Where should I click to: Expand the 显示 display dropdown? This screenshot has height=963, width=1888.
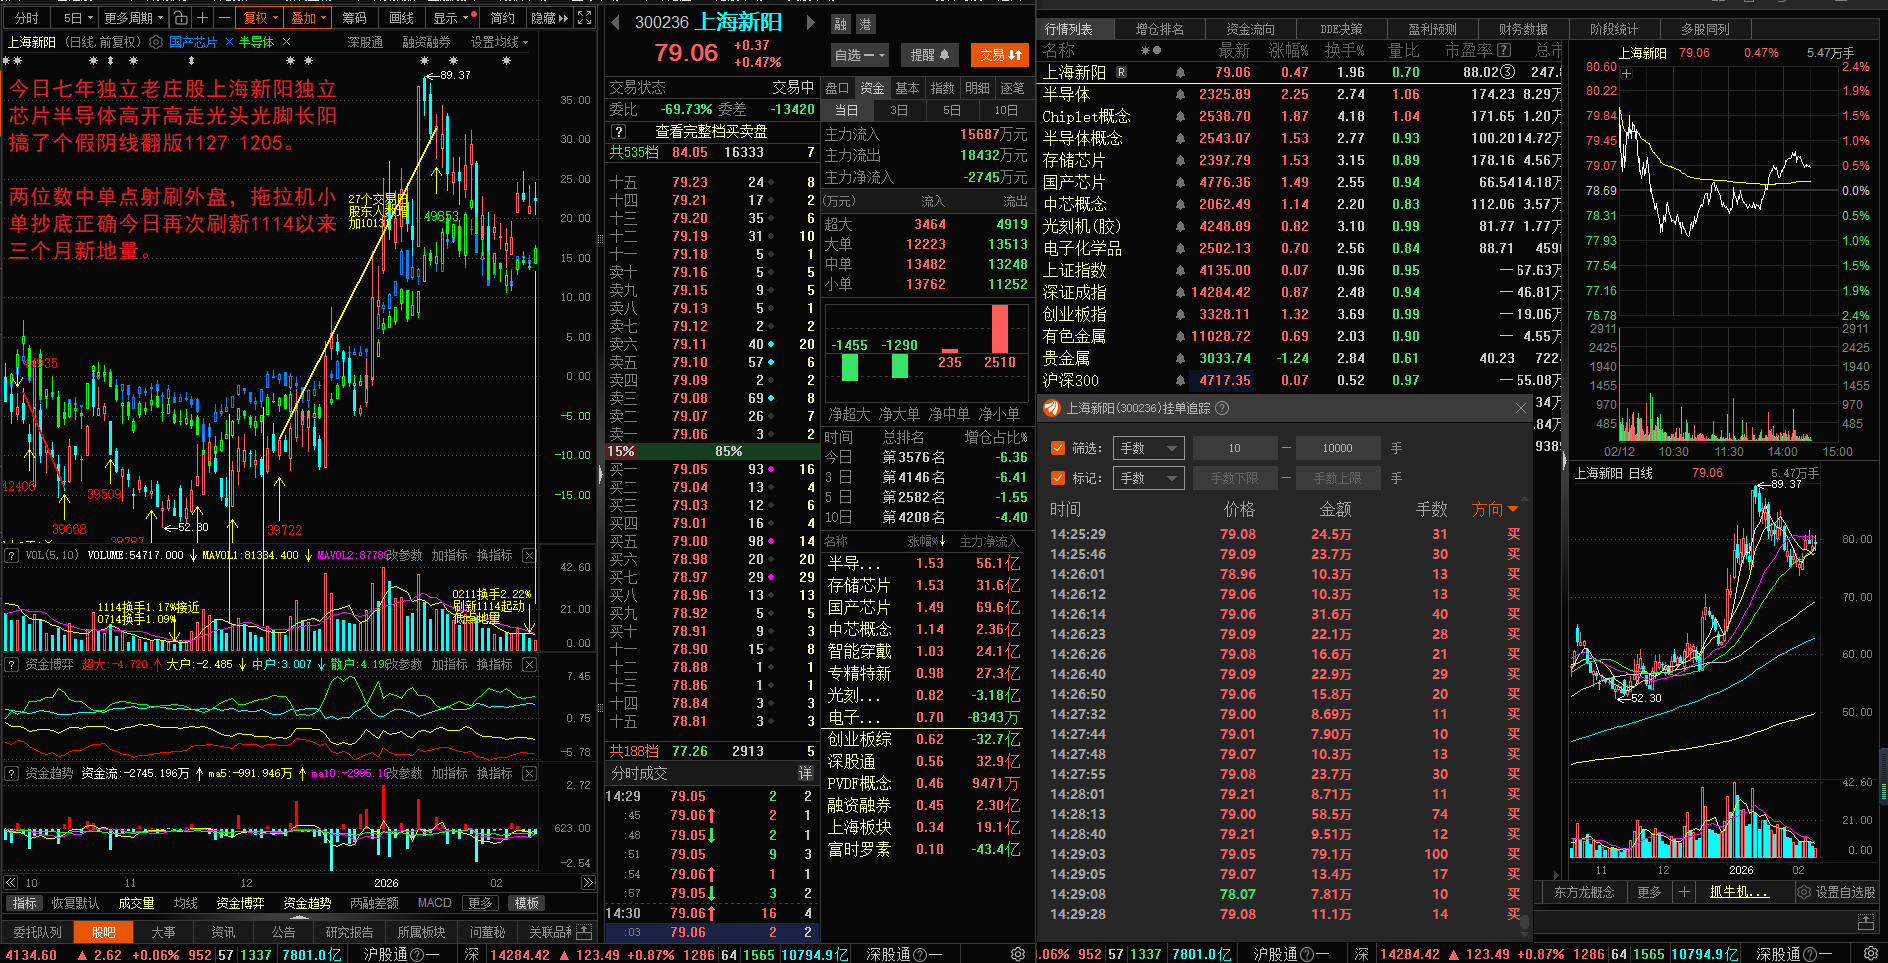click(x=451, y=18)
